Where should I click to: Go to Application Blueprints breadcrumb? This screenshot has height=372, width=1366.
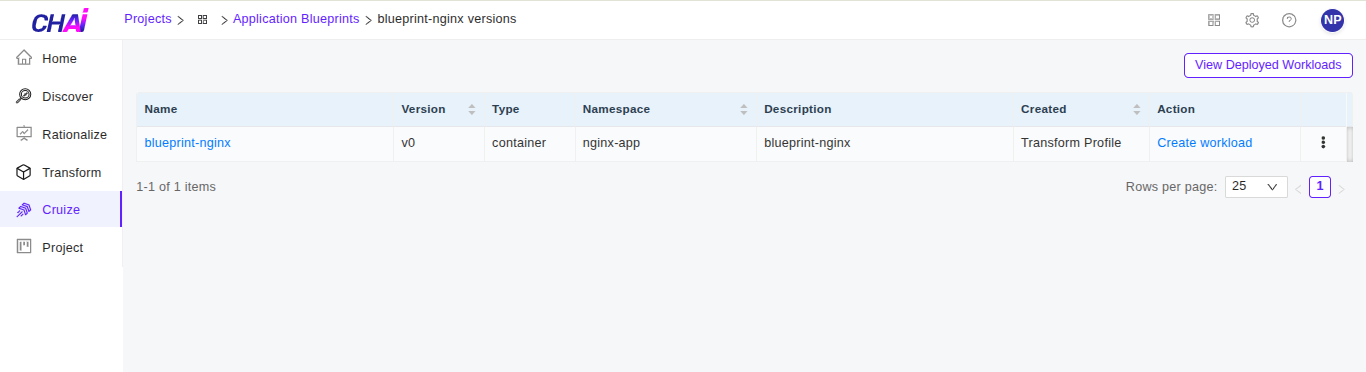point(296,19)
